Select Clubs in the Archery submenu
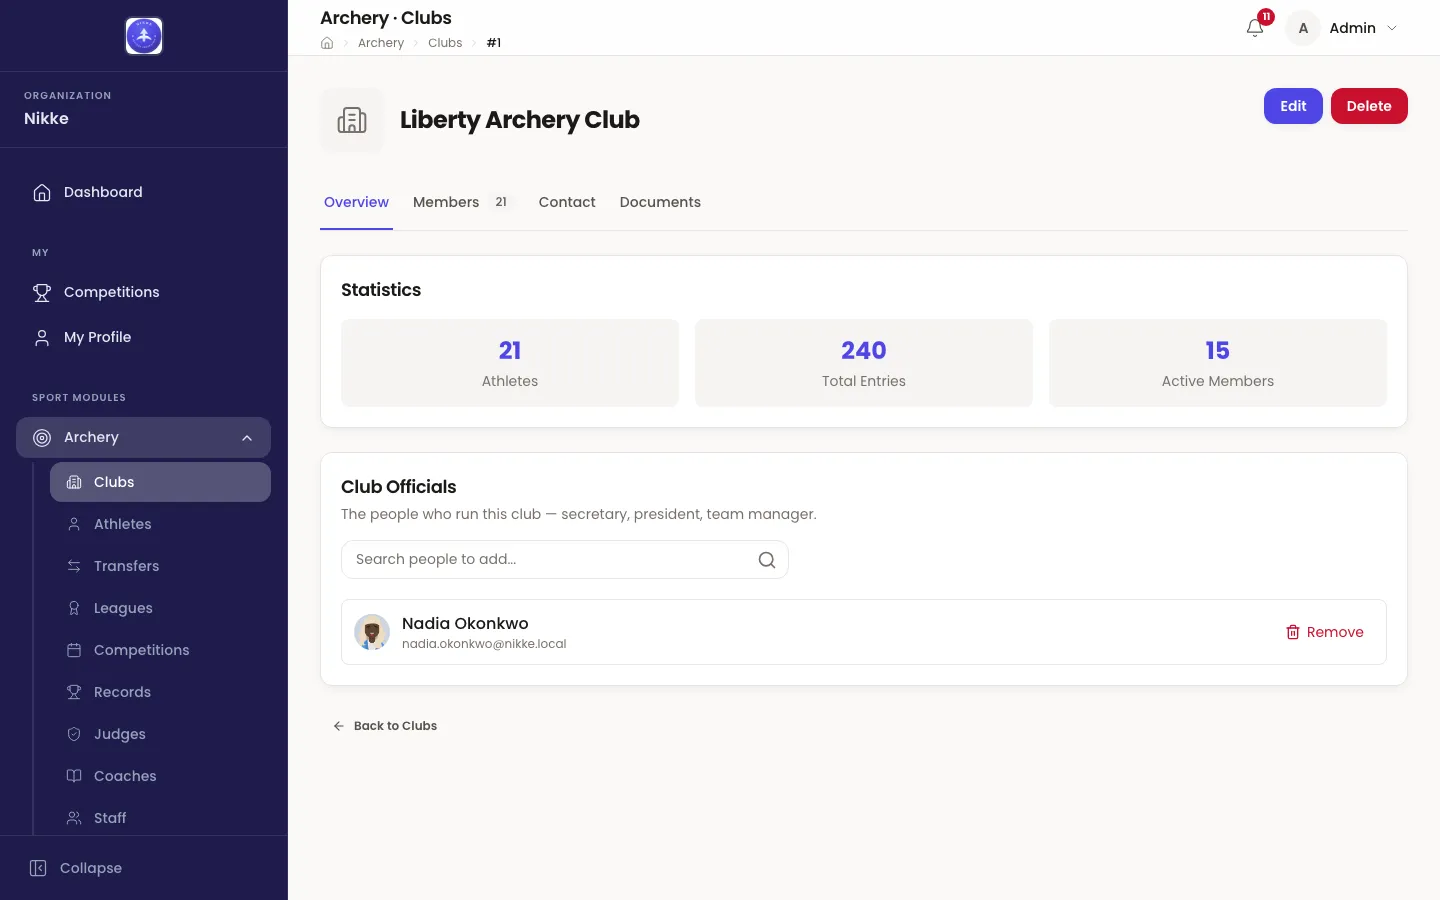Image resolution: width=1440 pixels, height=900 pixels. point(160,482)
